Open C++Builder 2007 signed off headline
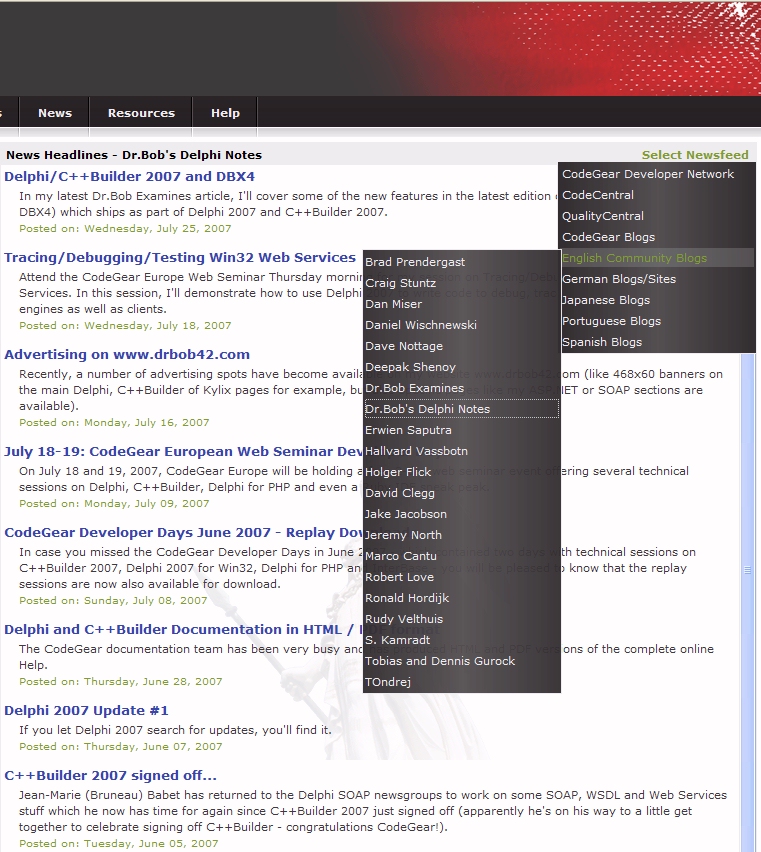 tap(110, 775)
